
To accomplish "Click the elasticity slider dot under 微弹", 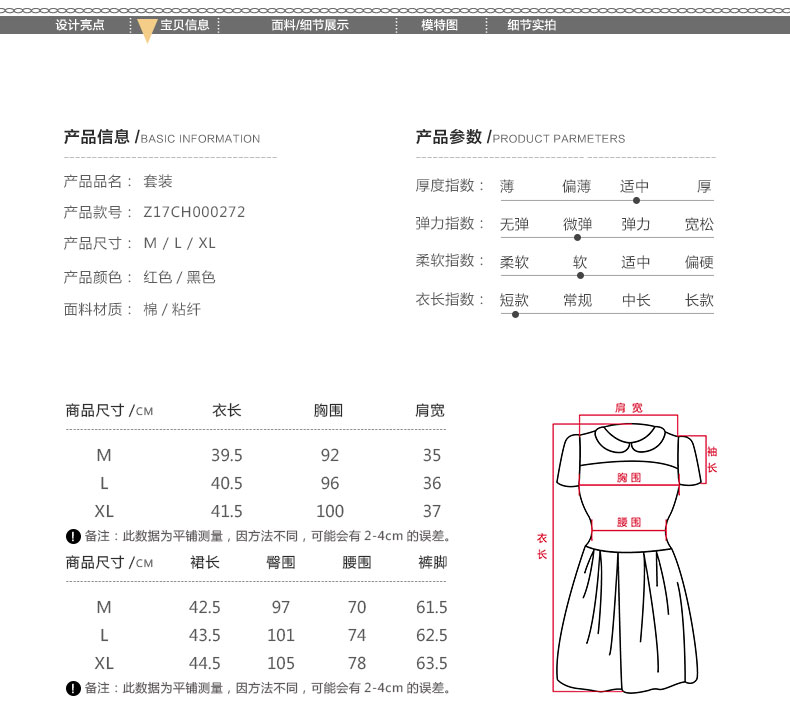I will tap(577, 237).
